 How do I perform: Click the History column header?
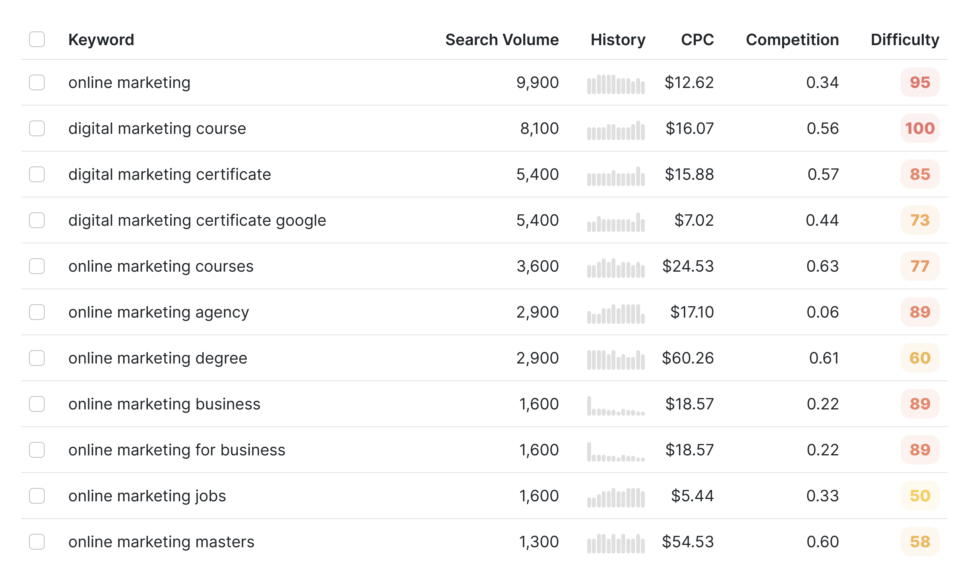617,40
